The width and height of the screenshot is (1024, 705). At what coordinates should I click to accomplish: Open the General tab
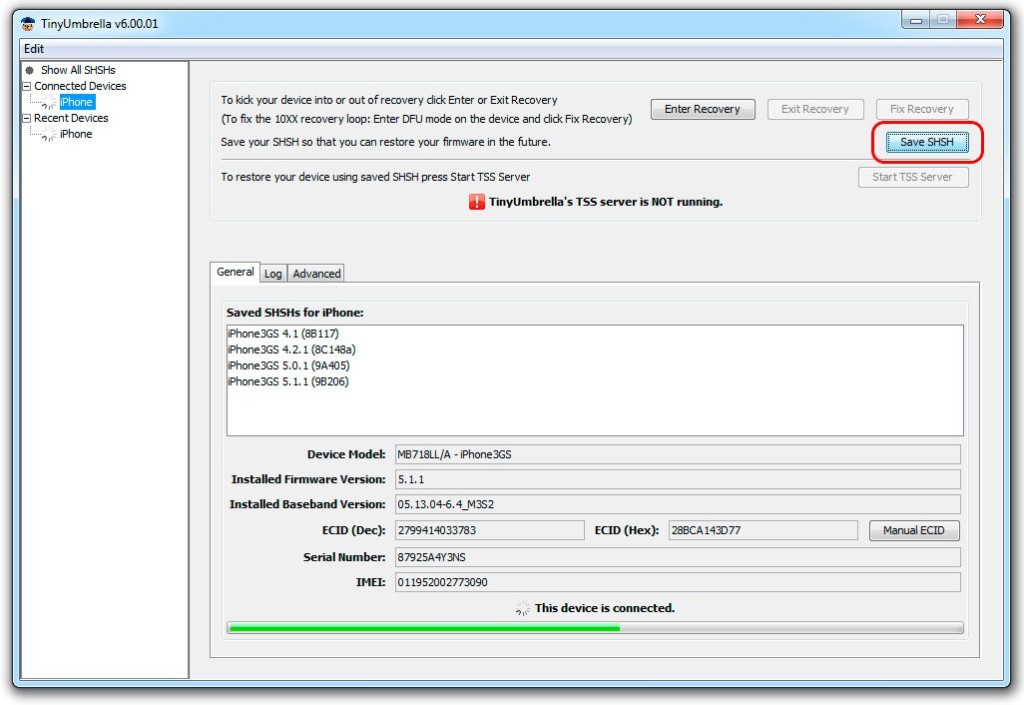click(235, 273)
